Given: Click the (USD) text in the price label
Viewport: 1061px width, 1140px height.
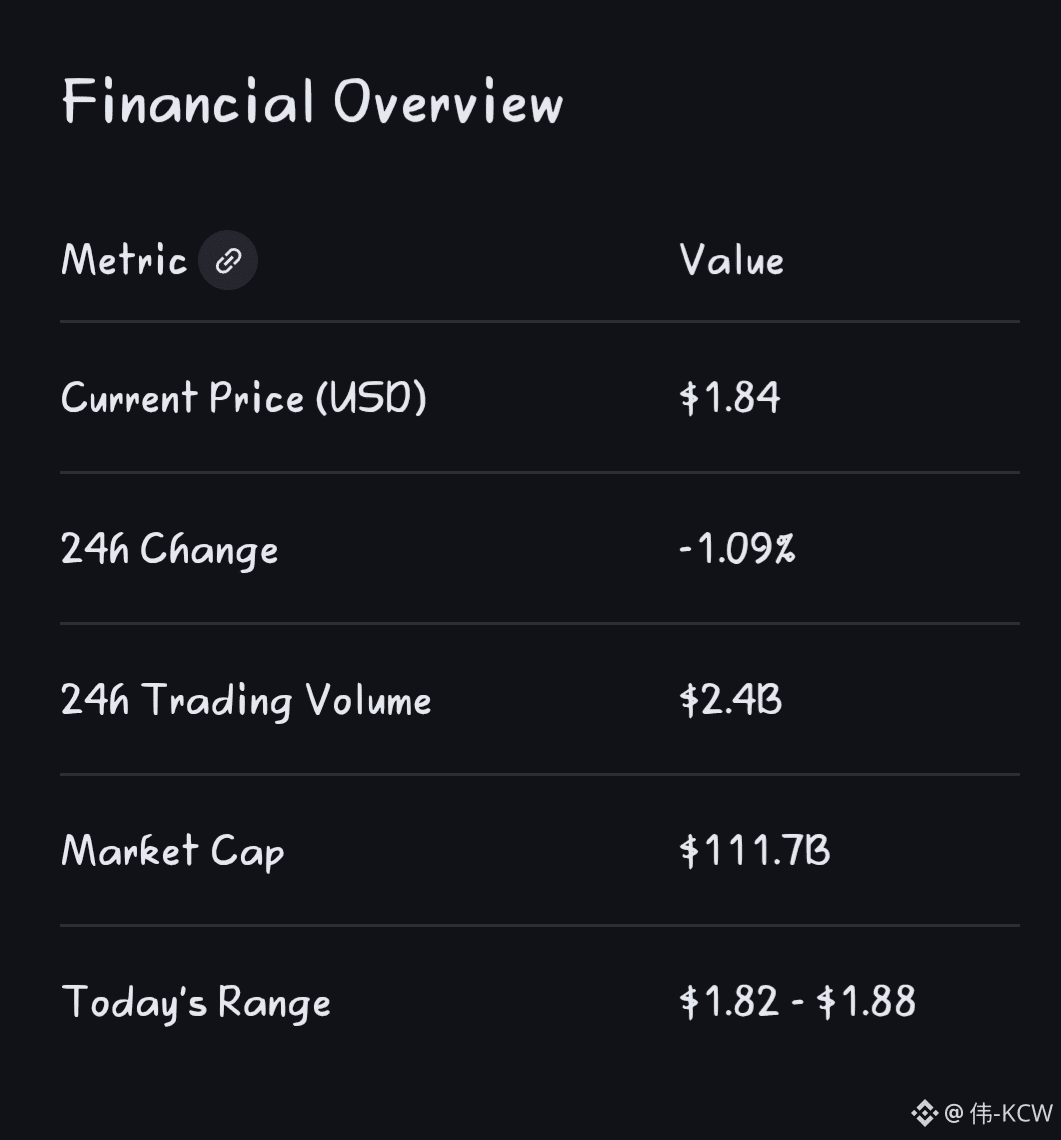Looking at the screenshot, I should pos(371,398).
